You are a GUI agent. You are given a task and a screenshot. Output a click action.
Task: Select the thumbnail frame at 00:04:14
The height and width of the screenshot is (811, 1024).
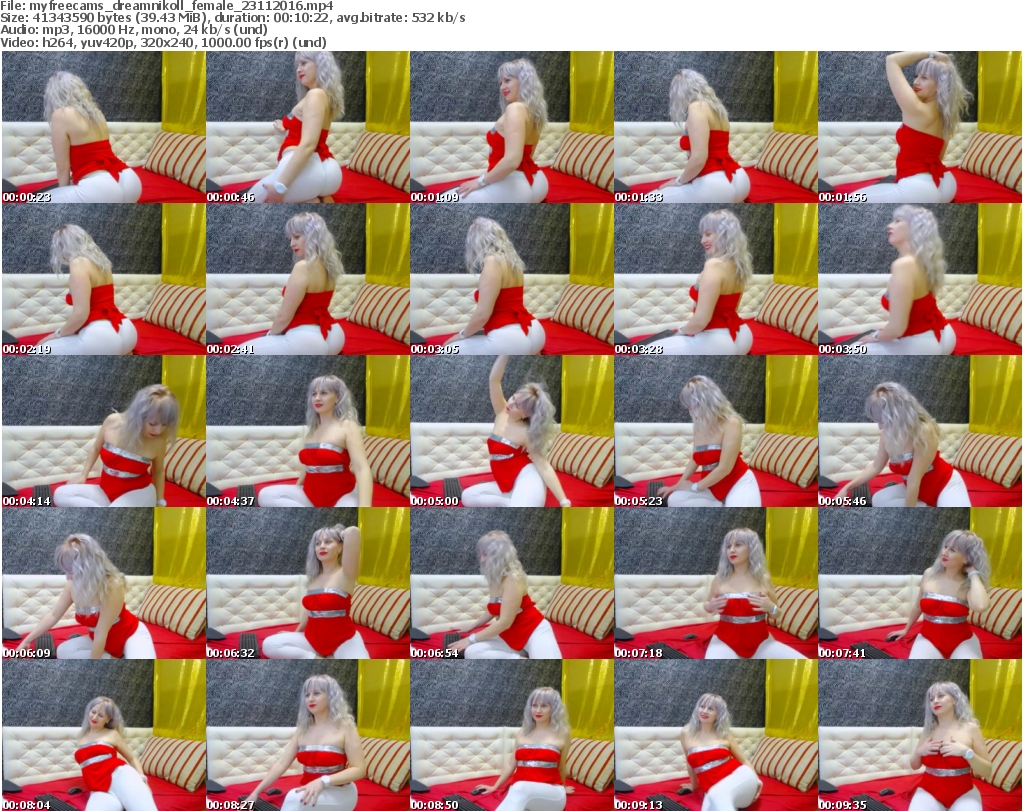point(104,432)
